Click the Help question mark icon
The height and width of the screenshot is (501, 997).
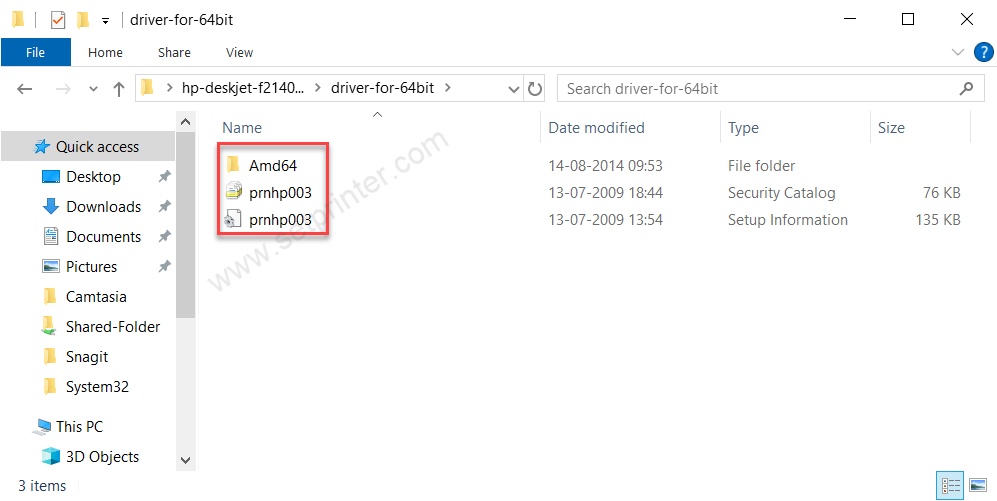point(983,52)
